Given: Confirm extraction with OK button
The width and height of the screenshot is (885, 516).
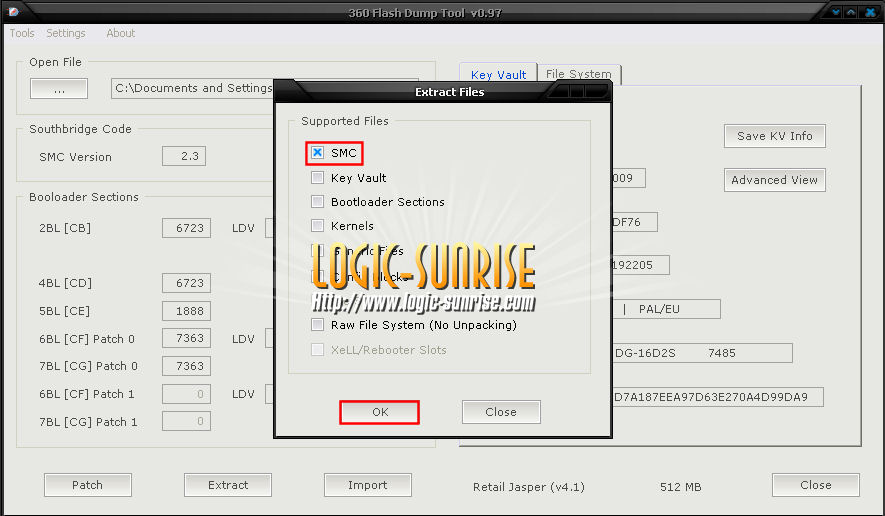Looking at the screenshot, I should (379, 412).
